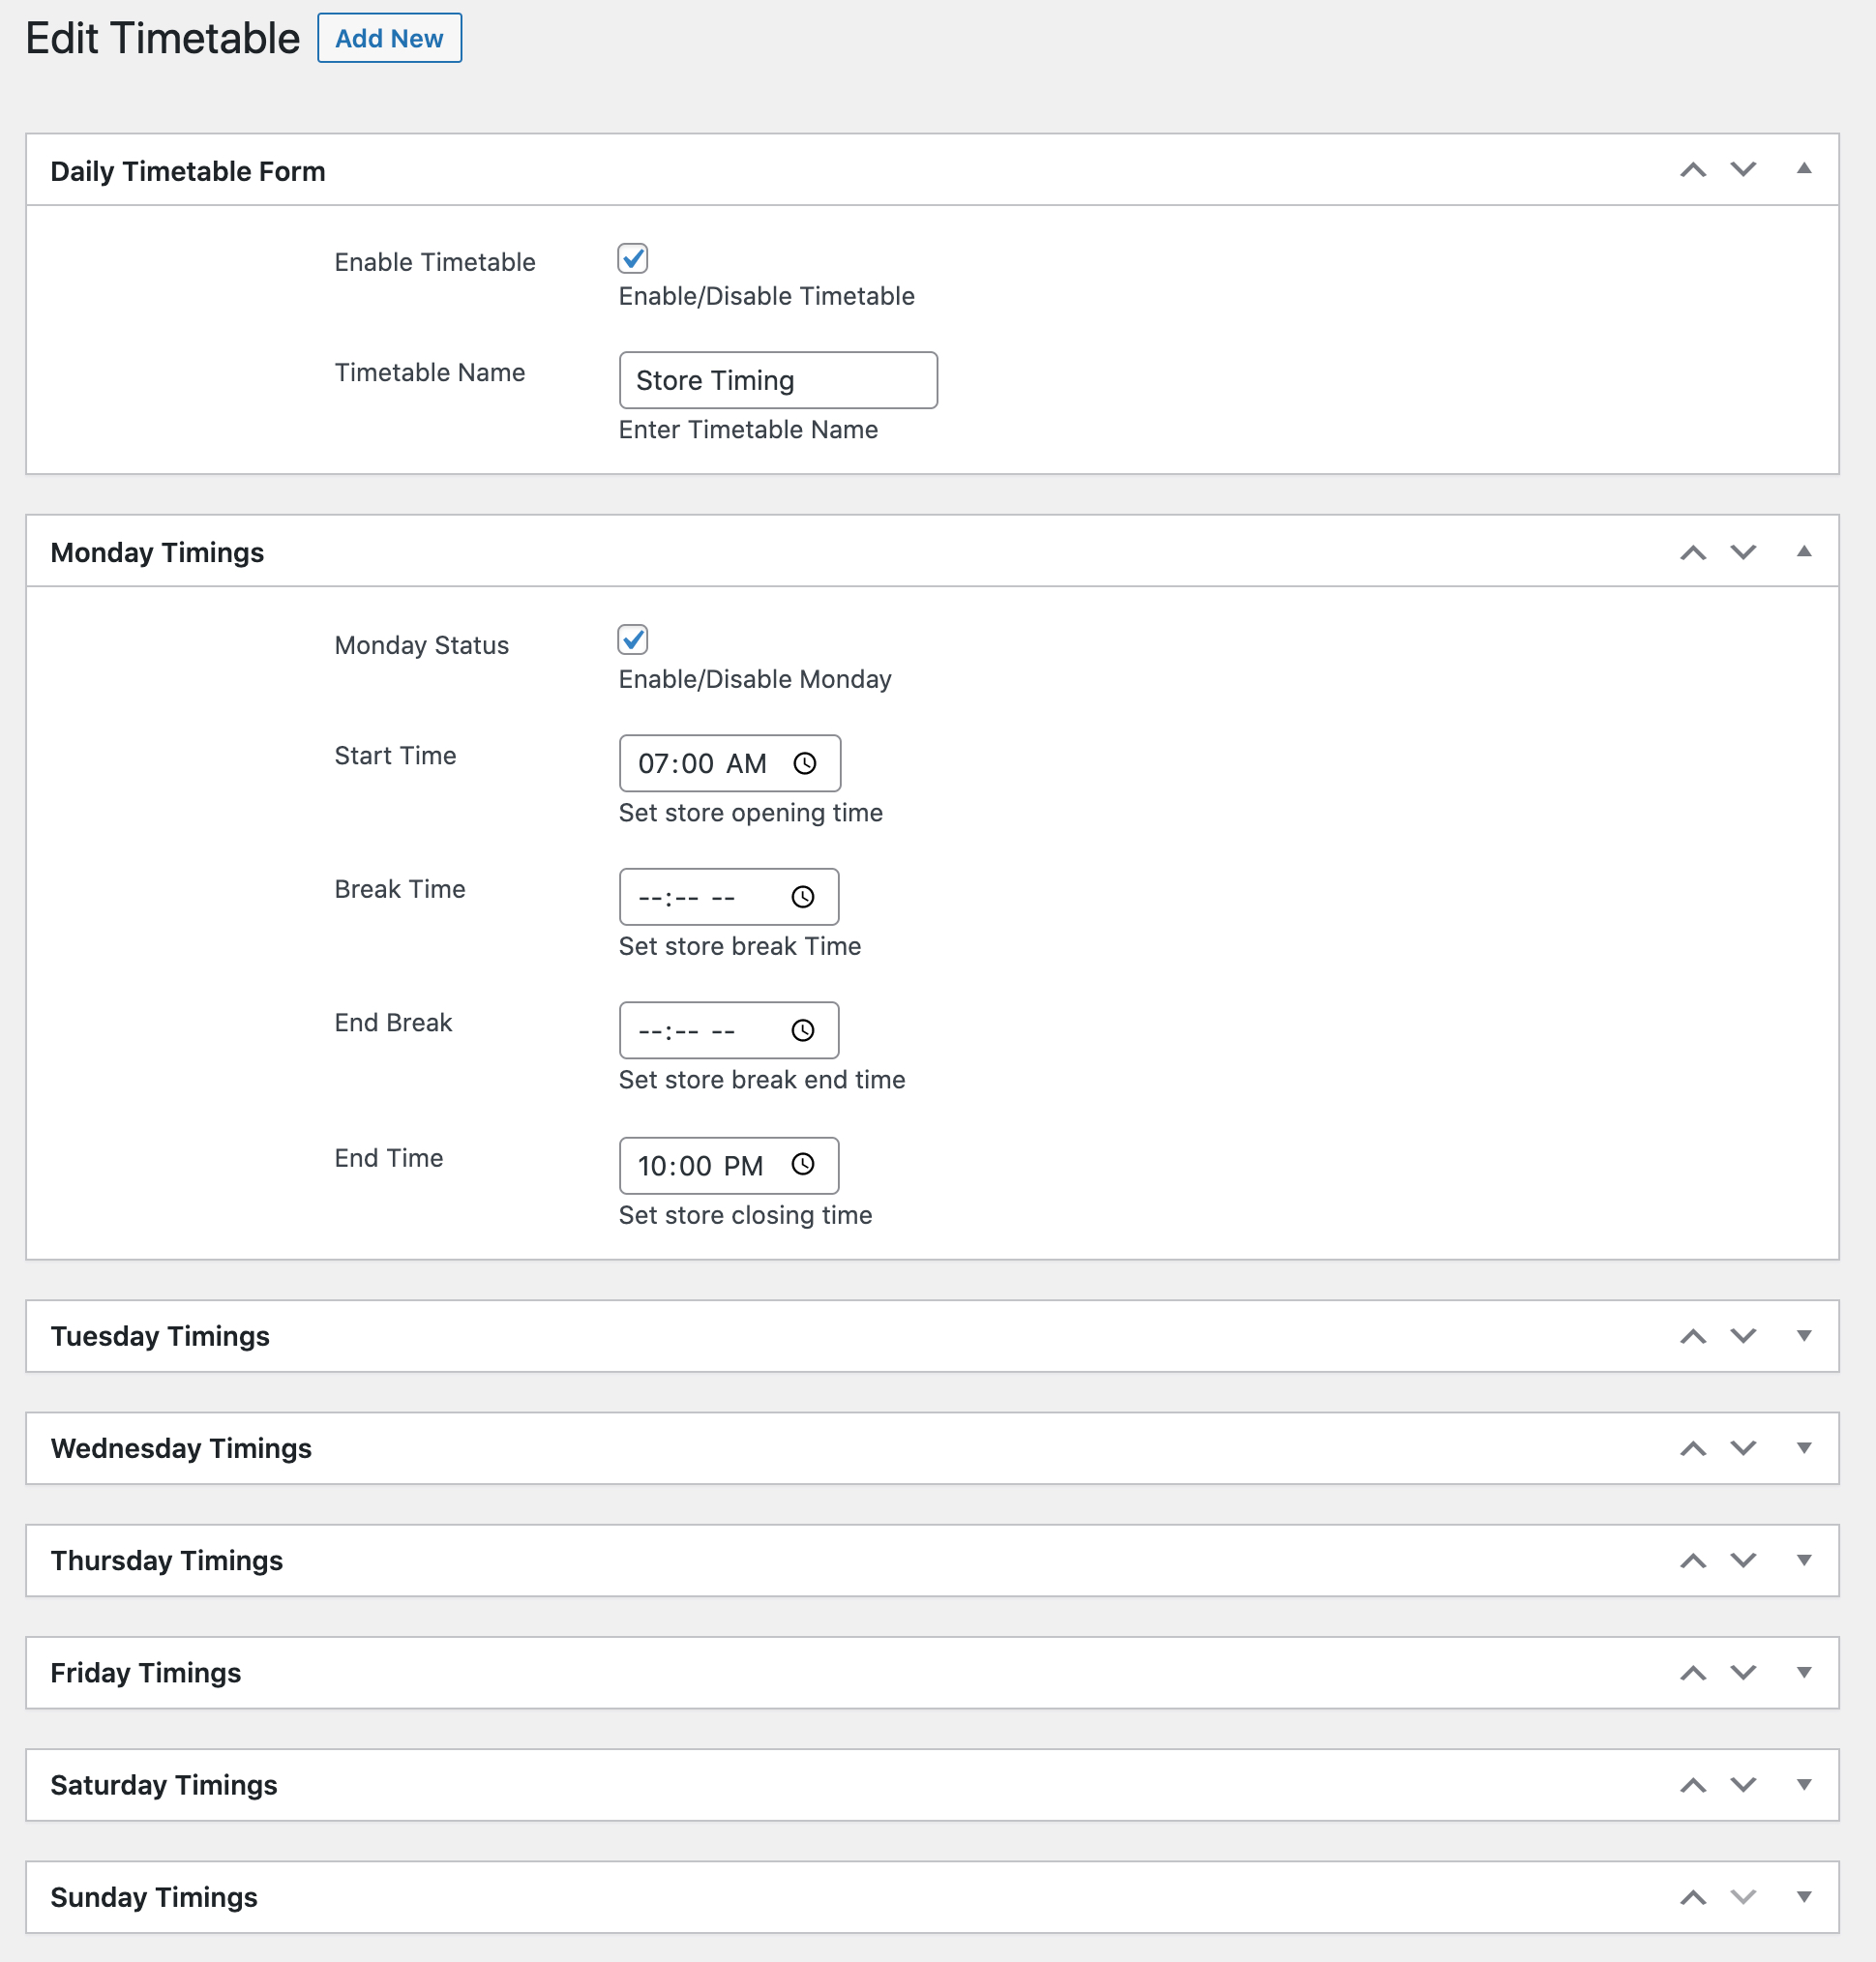Open the clock picker for Start Time
Viewport: 1876px width, 1962px height.
(804, 764)
